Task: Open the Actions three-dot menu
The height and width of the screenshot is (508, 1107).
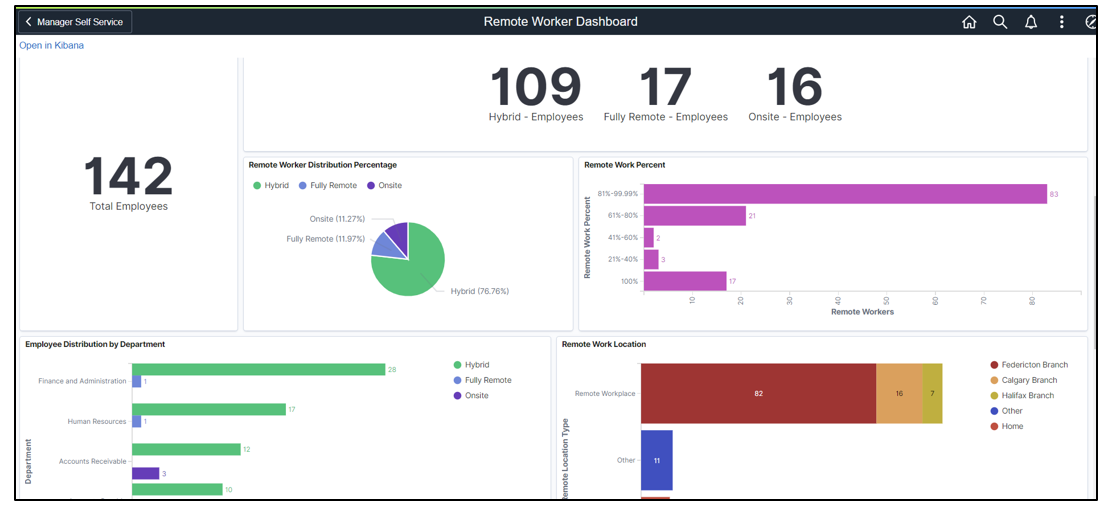Action: point(1061,22)
